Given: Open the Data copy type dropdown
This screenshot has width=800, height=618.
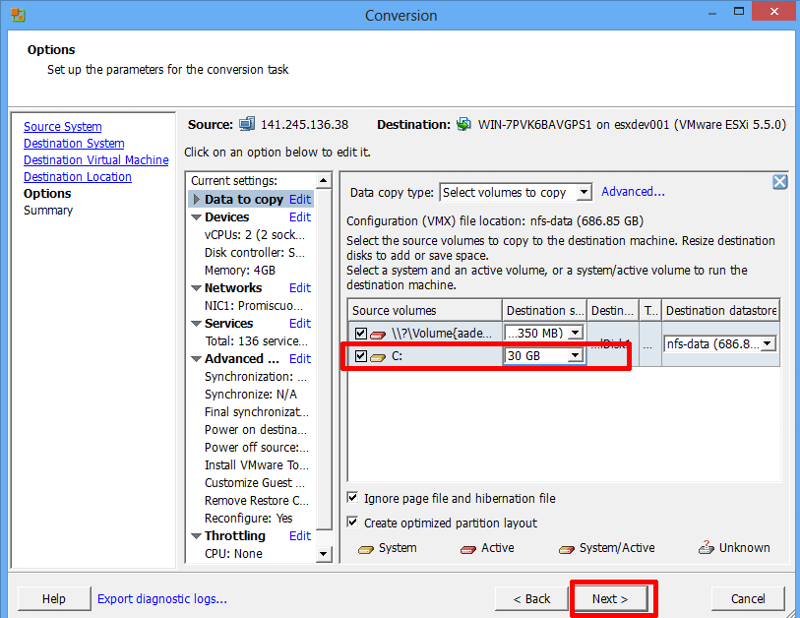Looking at the screenshot, I should pos(584,192).
